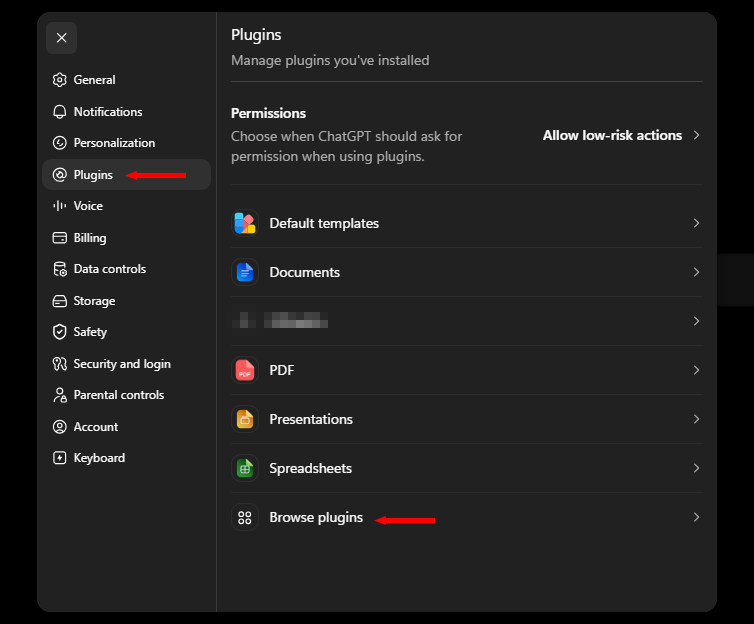Image resolution: width=754 pixels, height=624 pixels.
Task: Select the Plugins label in the sidebar
Action: coord(93,175)
